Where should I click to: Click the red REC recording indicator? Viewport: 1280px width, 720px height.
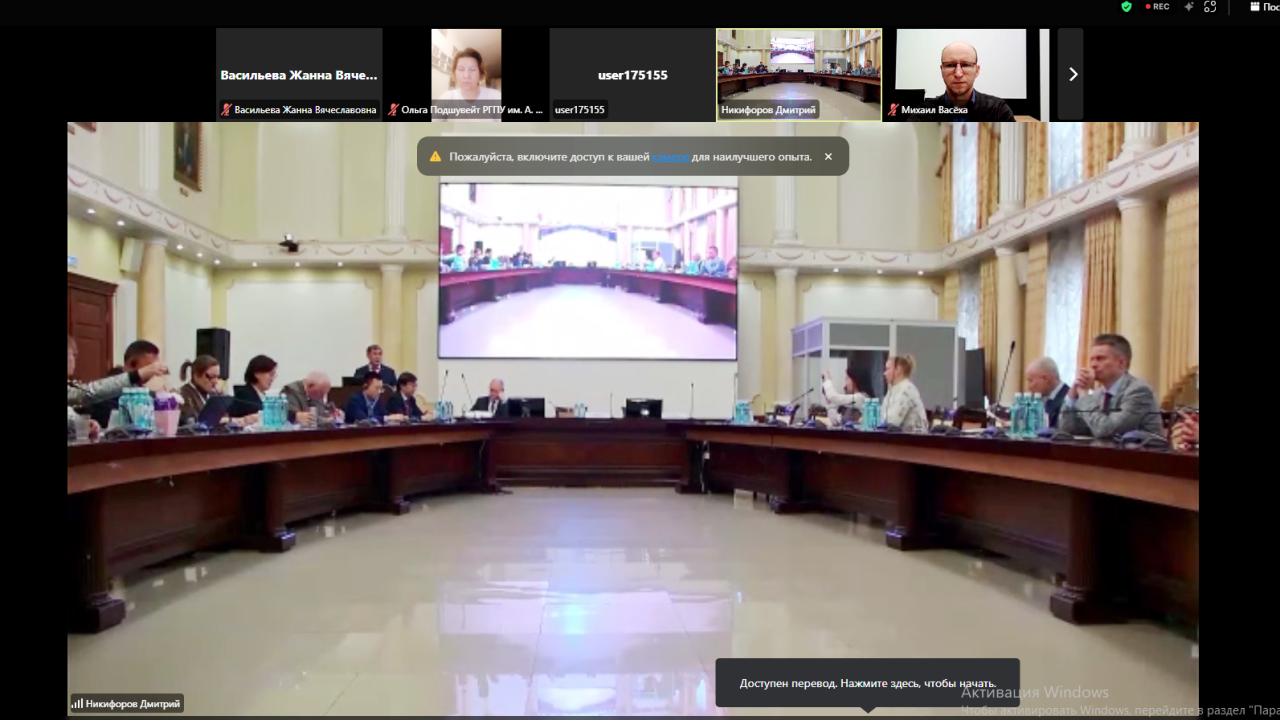[x=1157, y=7]
